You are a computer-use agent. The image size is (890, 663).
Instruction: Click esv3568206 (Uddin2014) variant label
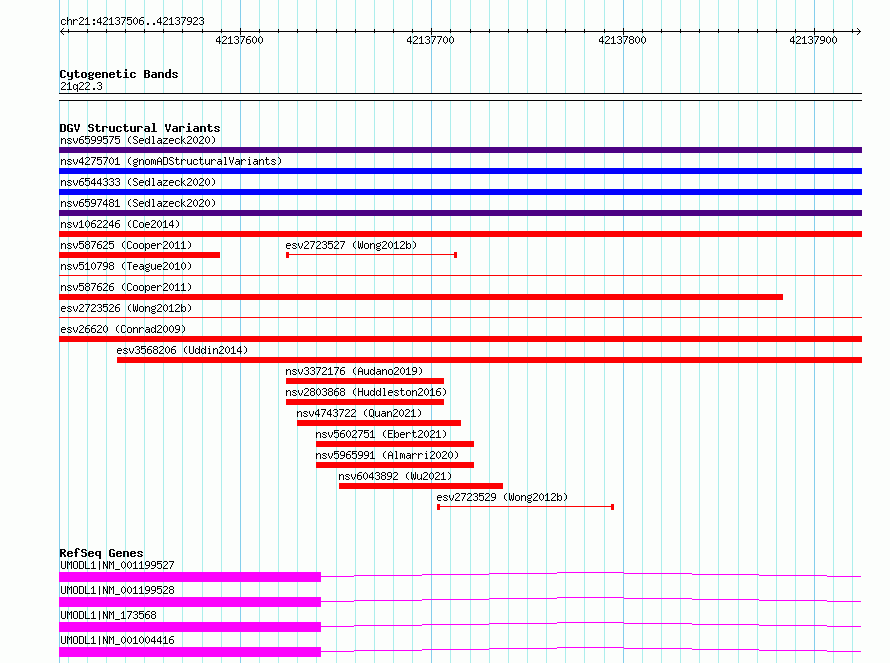point(182,350)
